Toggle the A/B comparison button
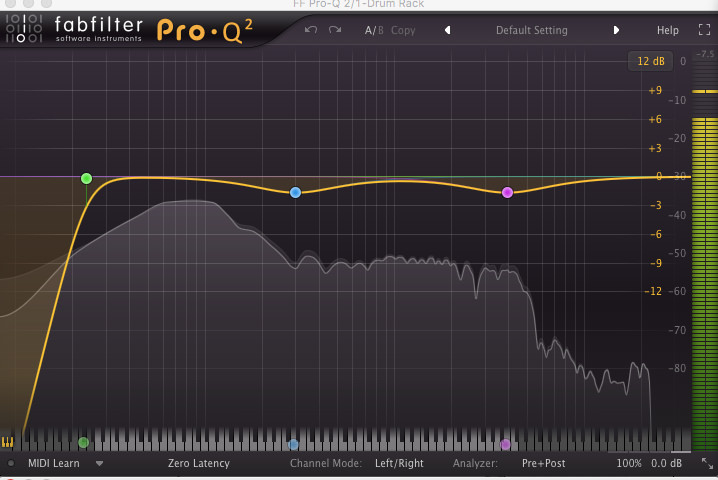The height and width of the screenshot is (480, 718). tap(374, 30)
